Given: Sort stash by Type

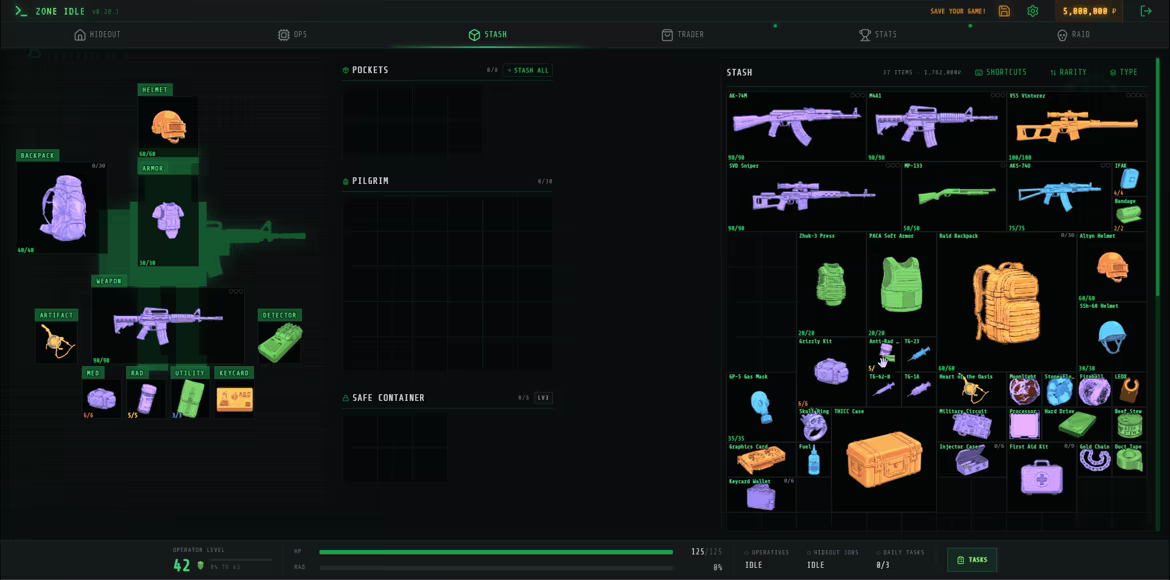Looking at the screenshot, I should (1124, 72).
